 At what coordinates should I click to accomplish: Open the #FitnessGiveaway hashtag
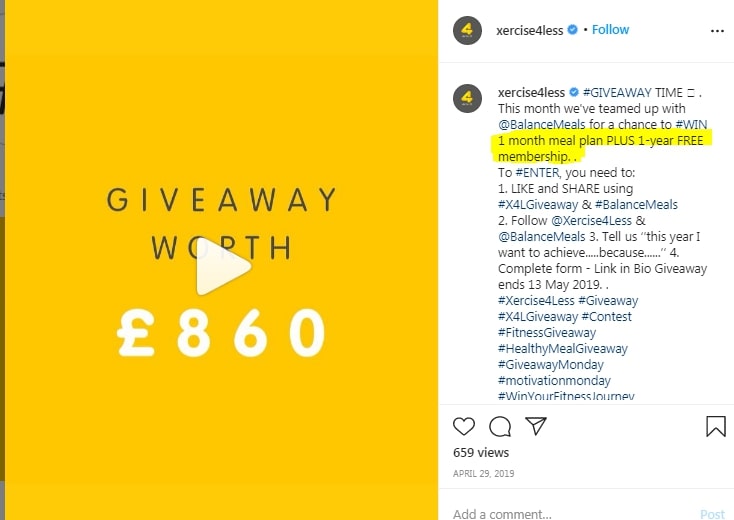pyautogui.click(x=547, y=333)
